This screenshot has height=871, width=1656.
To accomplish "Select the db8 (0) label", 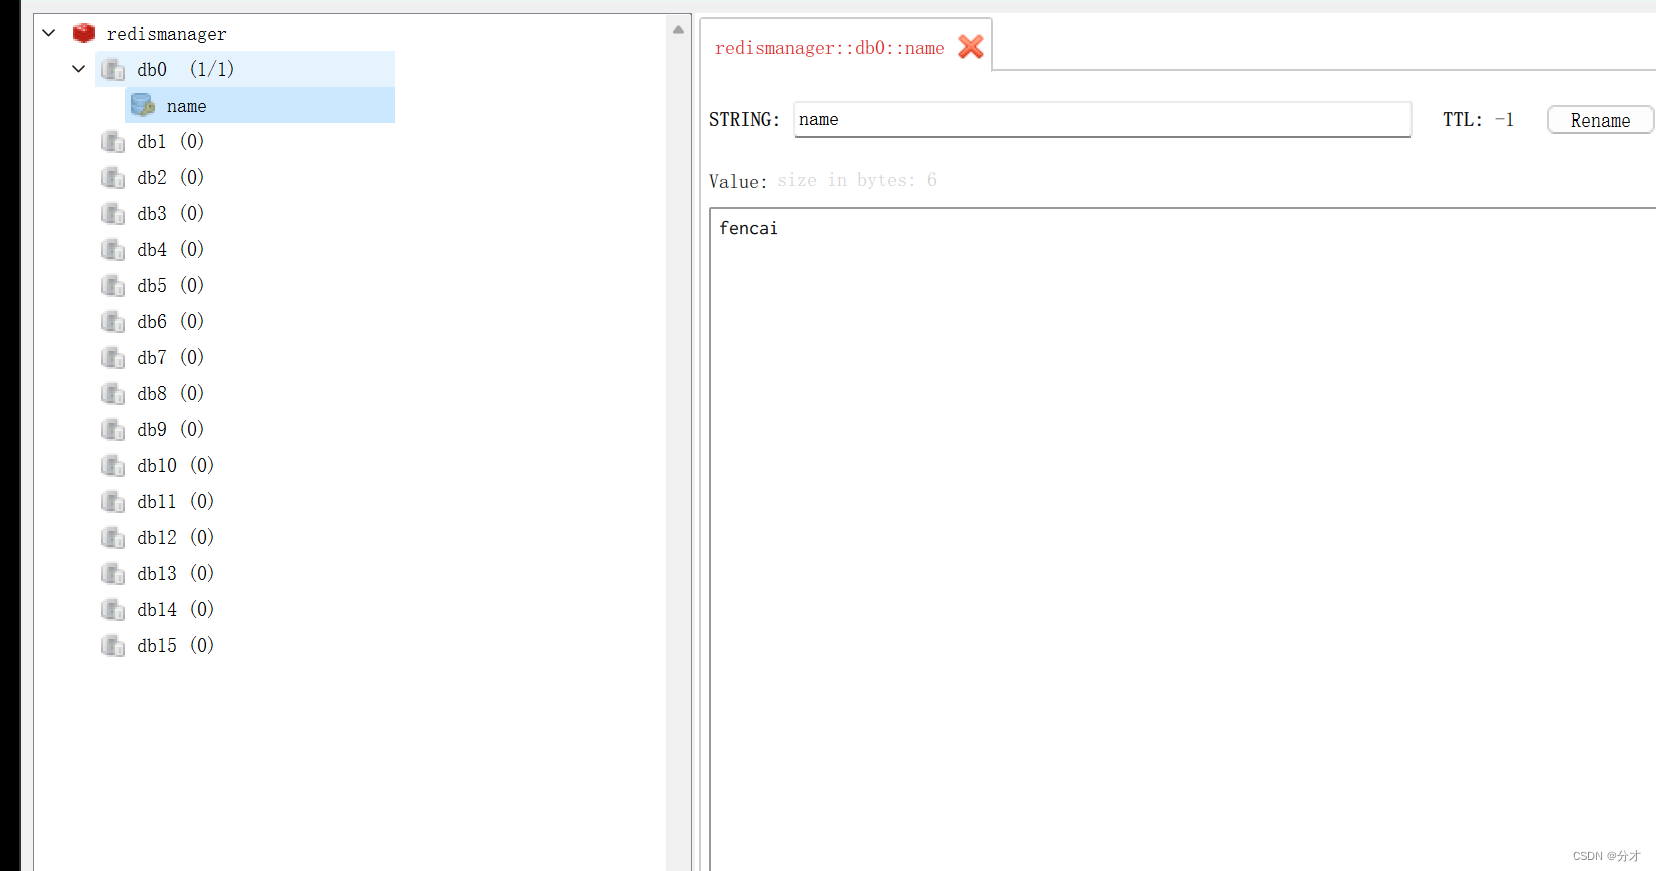I will tap(171, 393).
